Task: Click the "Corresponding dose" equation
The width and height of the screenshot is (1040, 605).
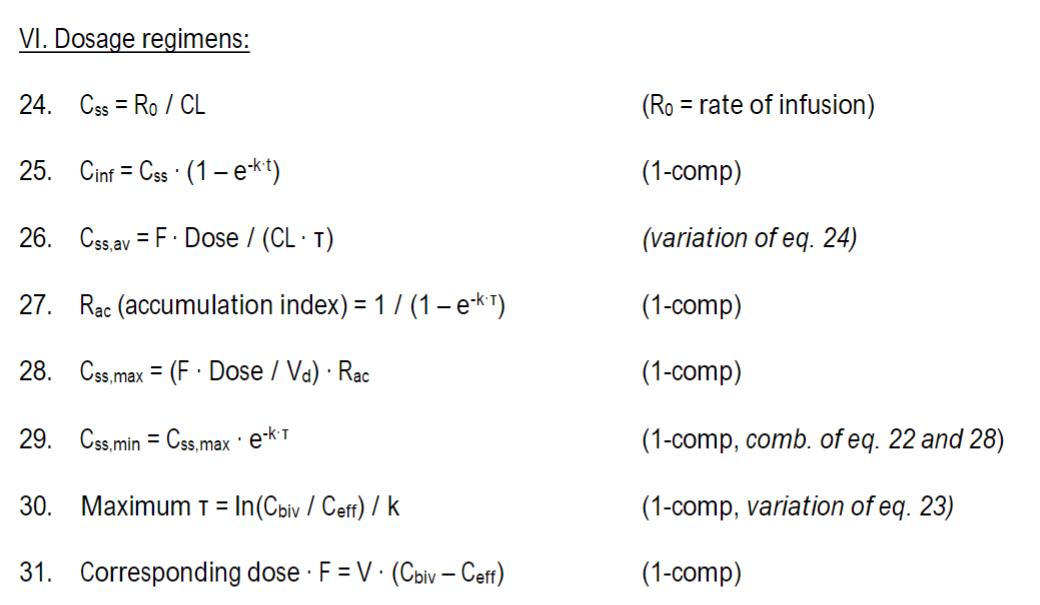Action: point(291,572)
